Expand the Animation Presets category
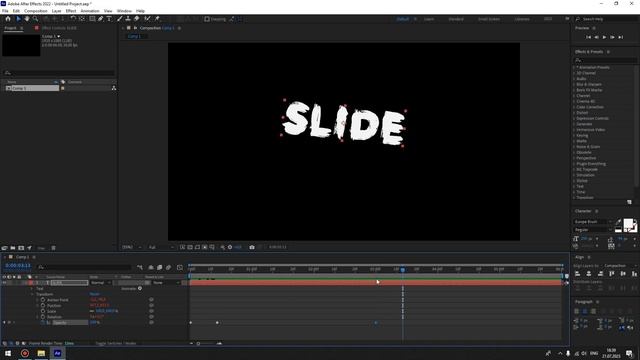This screenshot has width=640, height=360. tap(592, 67)
